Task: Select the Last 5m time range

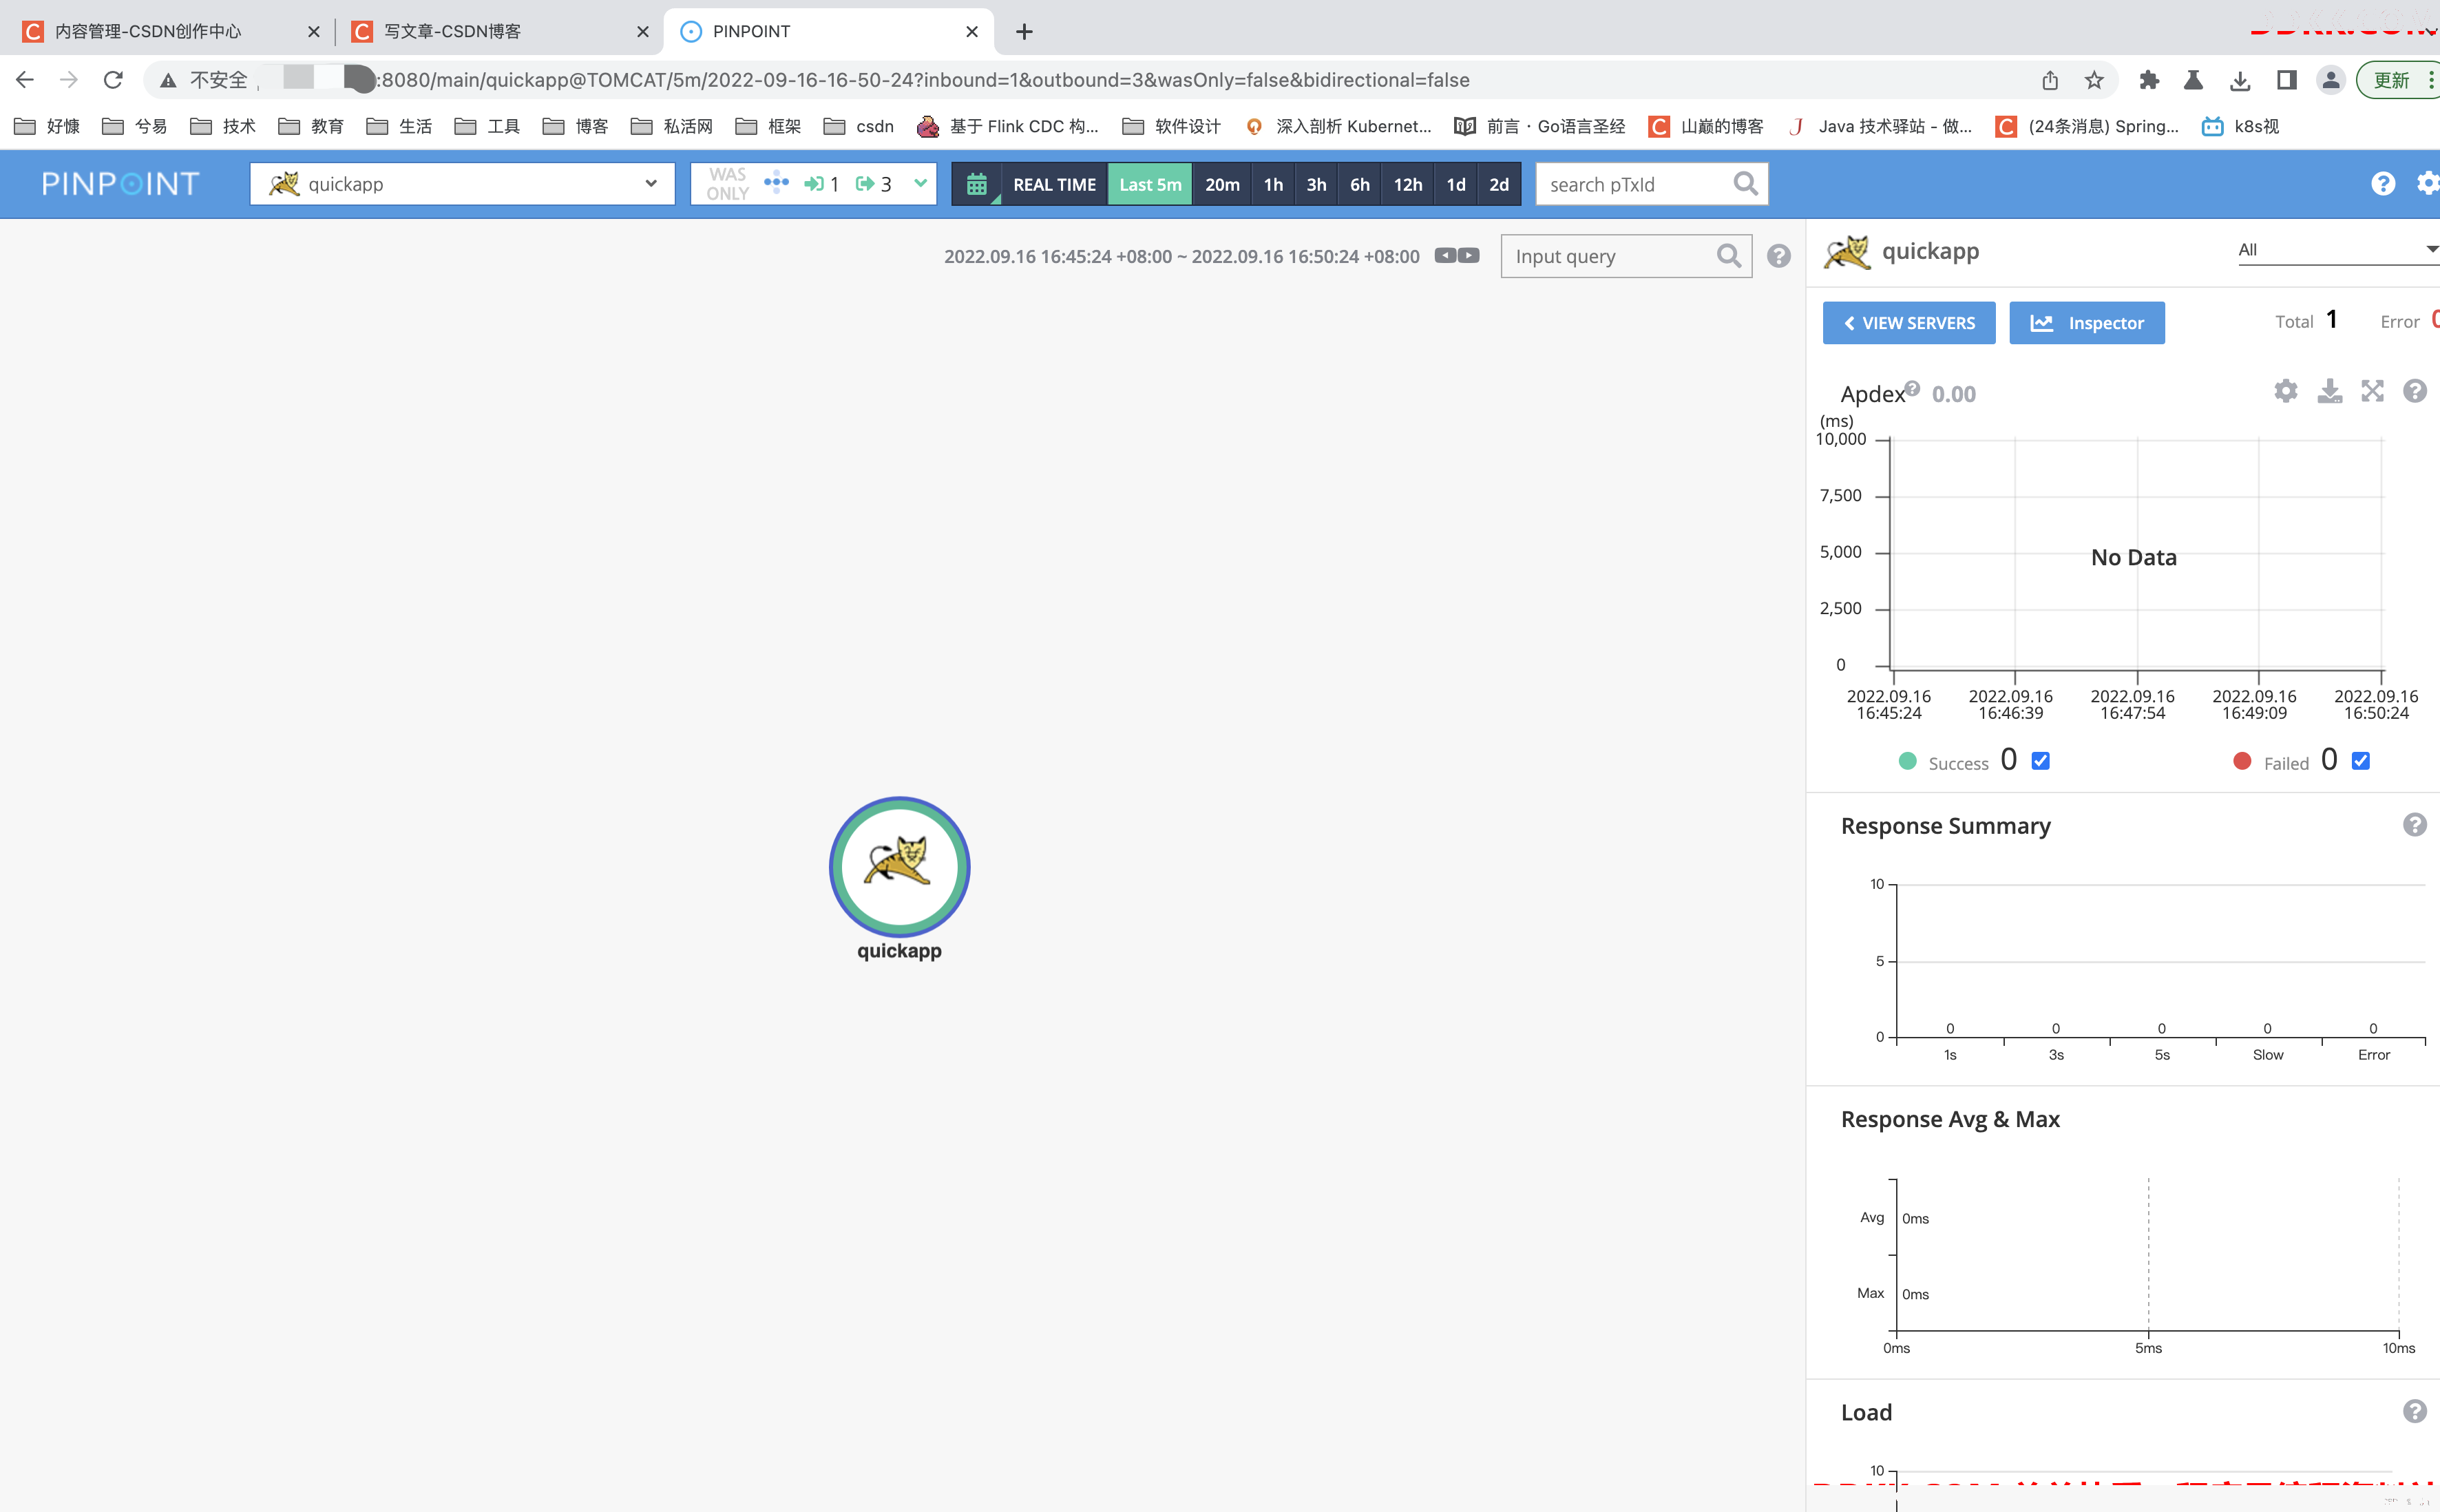Action: (x=1150, y=185)
